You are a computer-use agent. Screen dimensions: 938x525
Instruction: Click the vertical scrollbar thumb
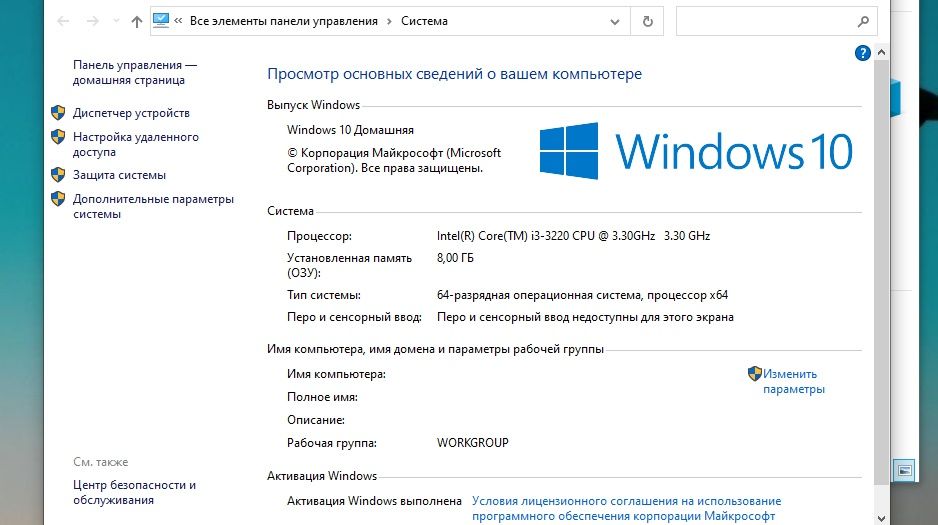[x=881, y=271]
